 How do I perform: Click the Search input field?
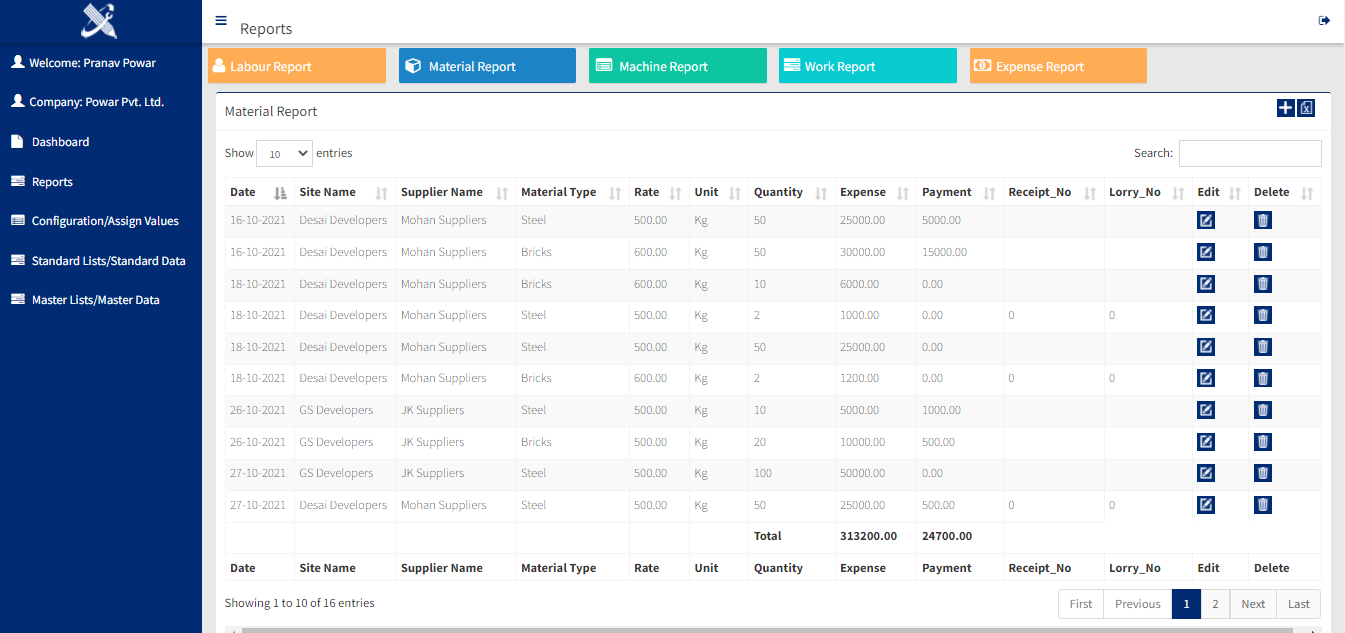(1250, 153)
